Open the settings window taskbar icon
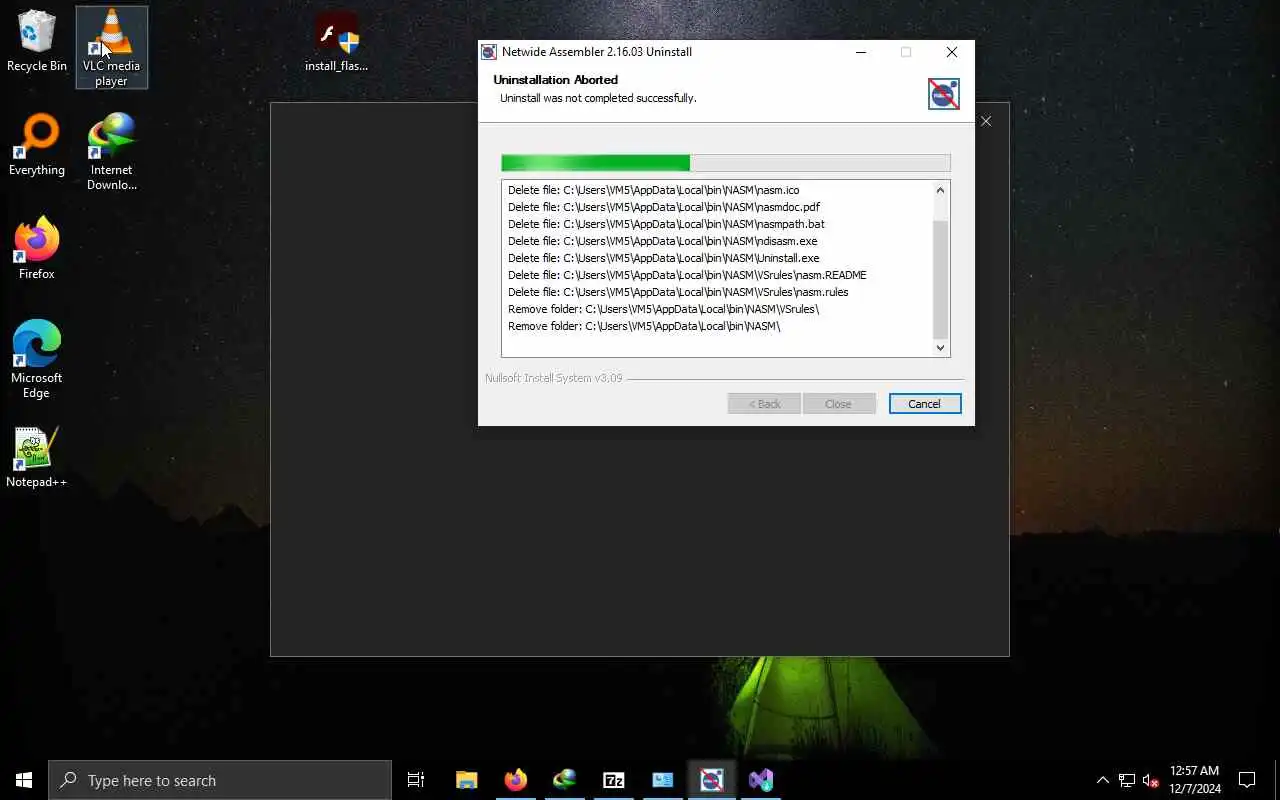 click(x=663, y=780)
